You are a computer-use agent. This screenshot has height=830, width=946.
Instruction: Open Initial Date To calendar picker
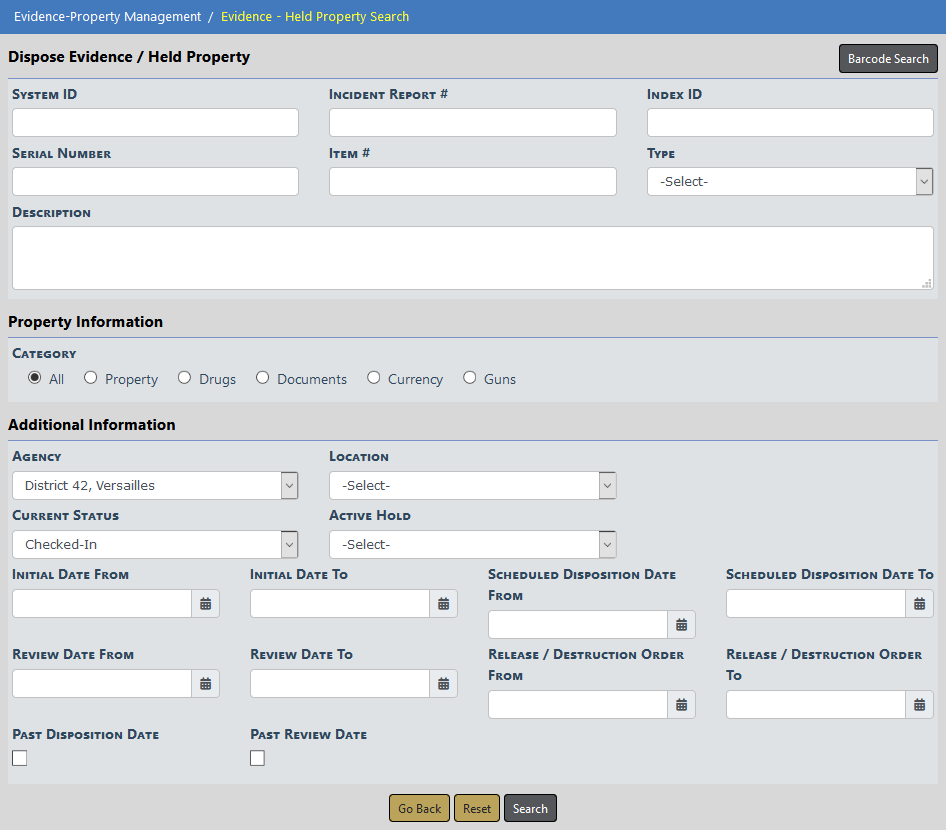[x=443, y=604]
